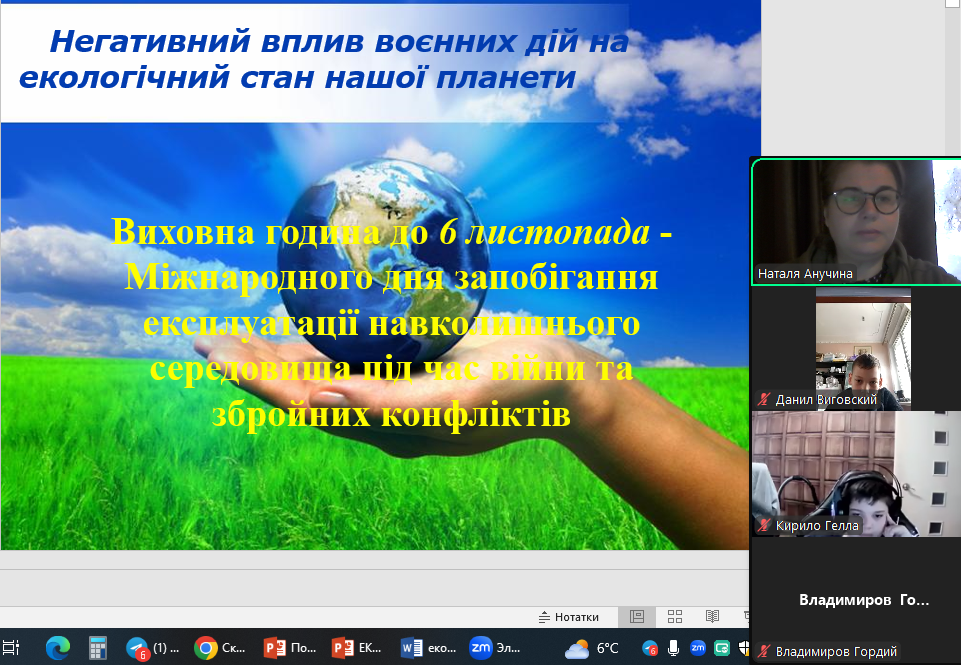The width and height of the screenshot is (961, 665).
Task: Open Reading view in PowerPoint
Action: tap(712, 617)
